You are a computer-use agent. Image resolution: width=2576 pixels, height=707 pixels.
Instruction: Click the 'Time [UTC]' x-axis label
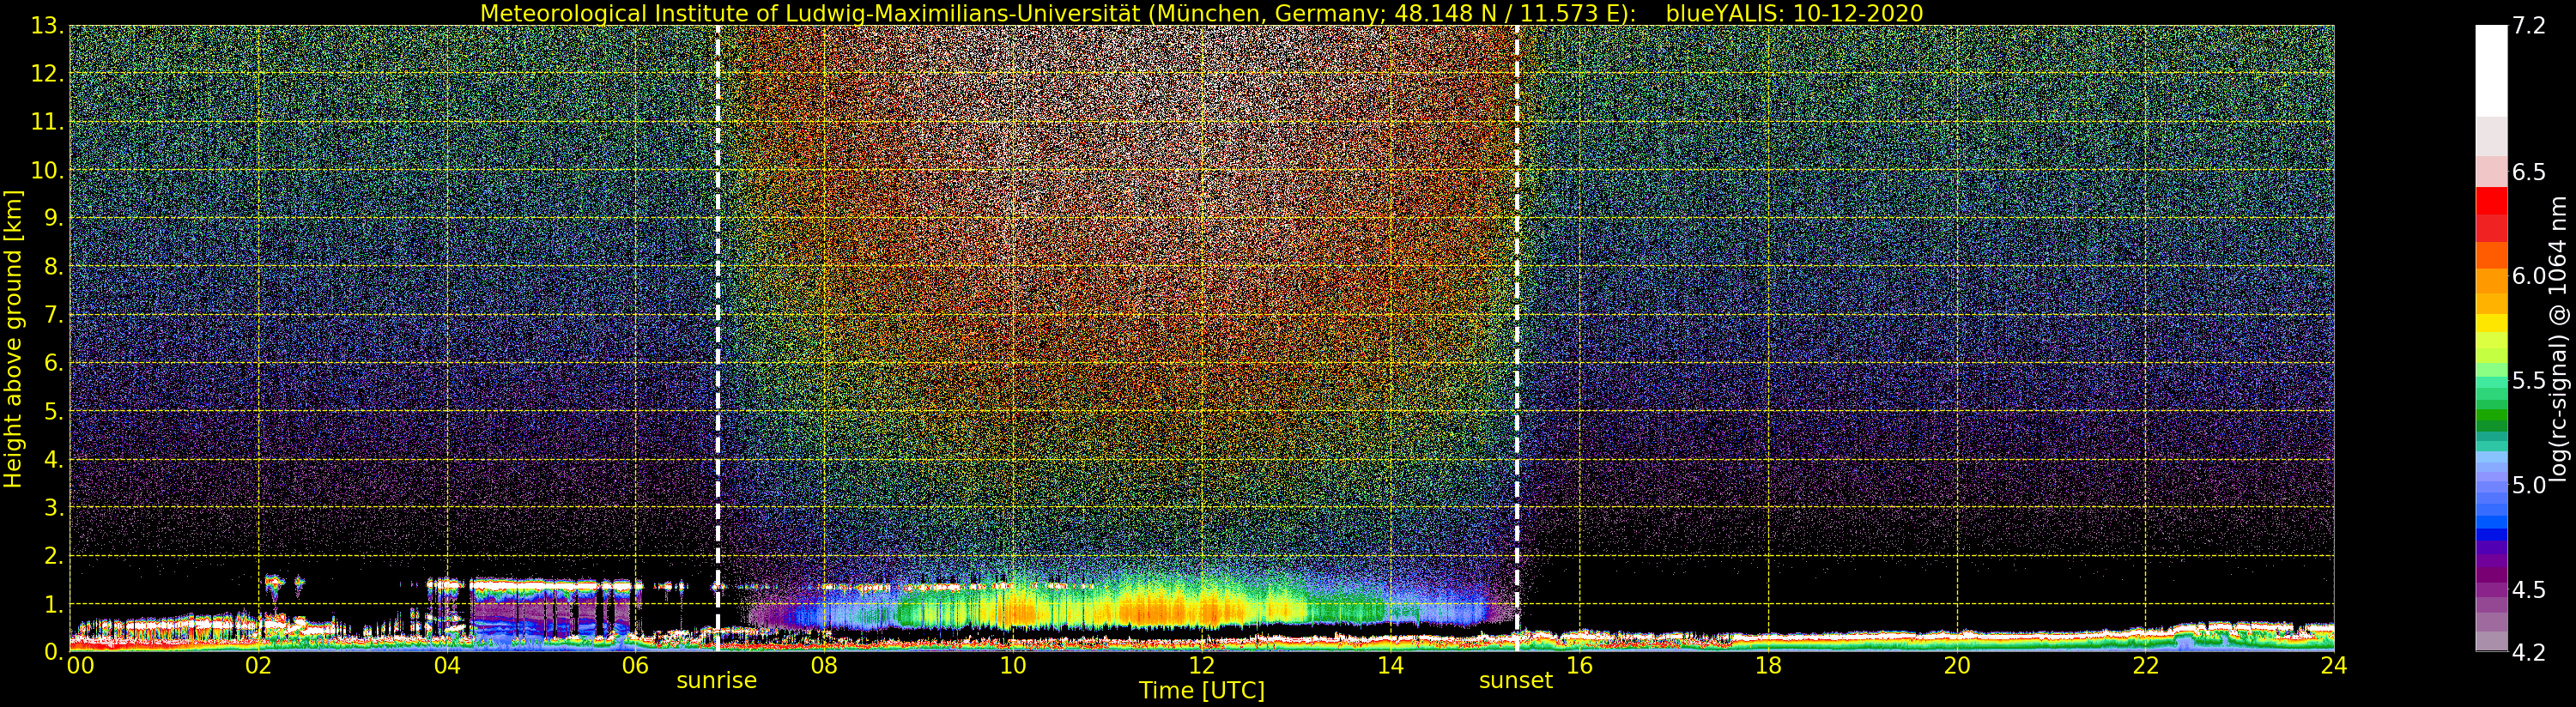pyautogui.click(x=1201, y=691)
